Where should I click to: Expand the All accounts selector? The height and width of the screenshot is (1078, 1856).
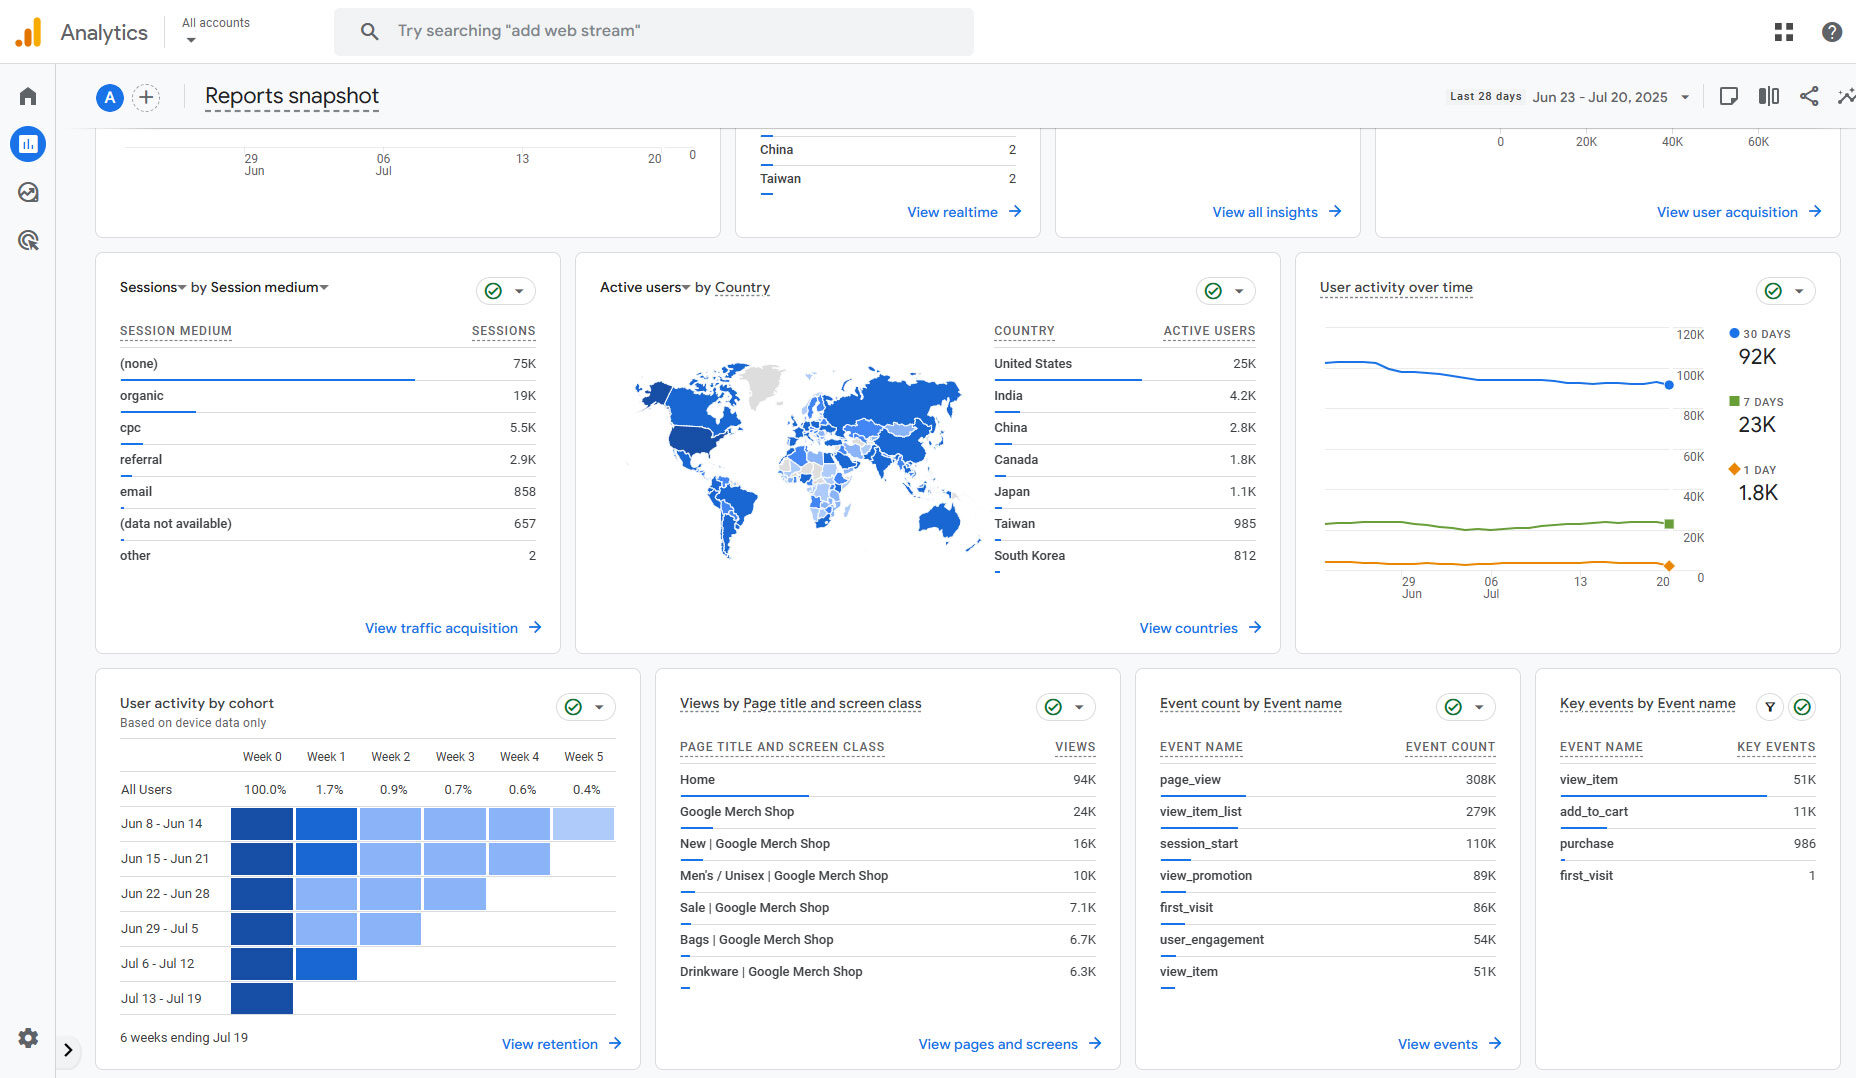point(215,30)
